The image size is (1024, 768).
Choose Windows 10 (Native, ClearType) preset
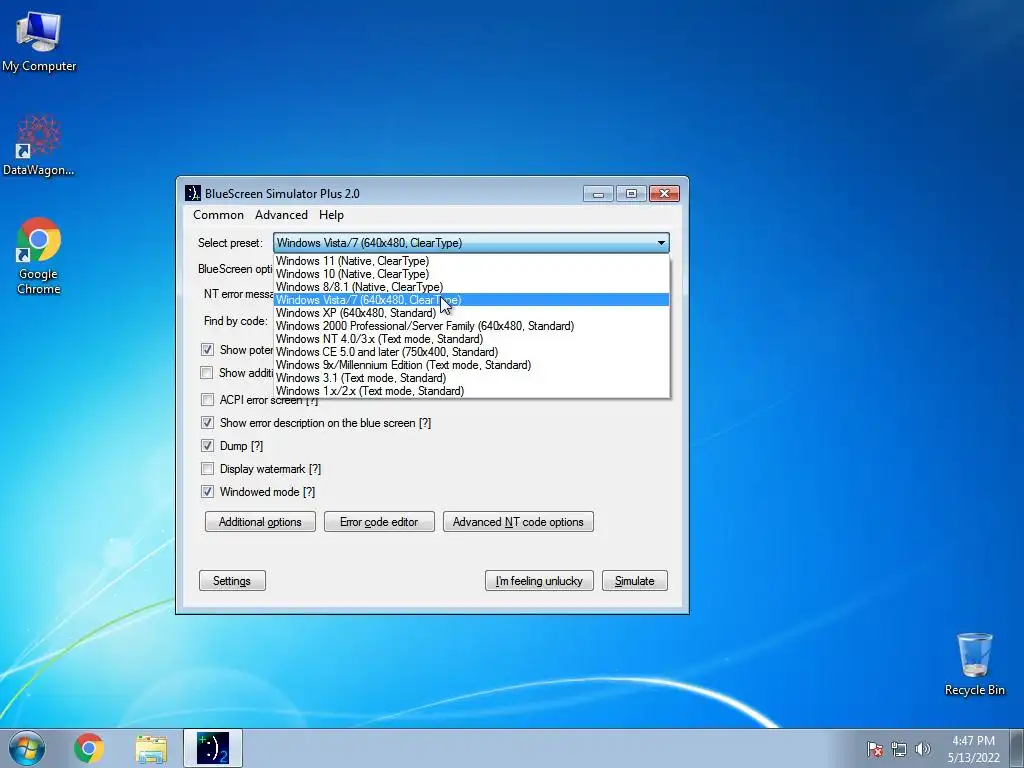[472, 274]
